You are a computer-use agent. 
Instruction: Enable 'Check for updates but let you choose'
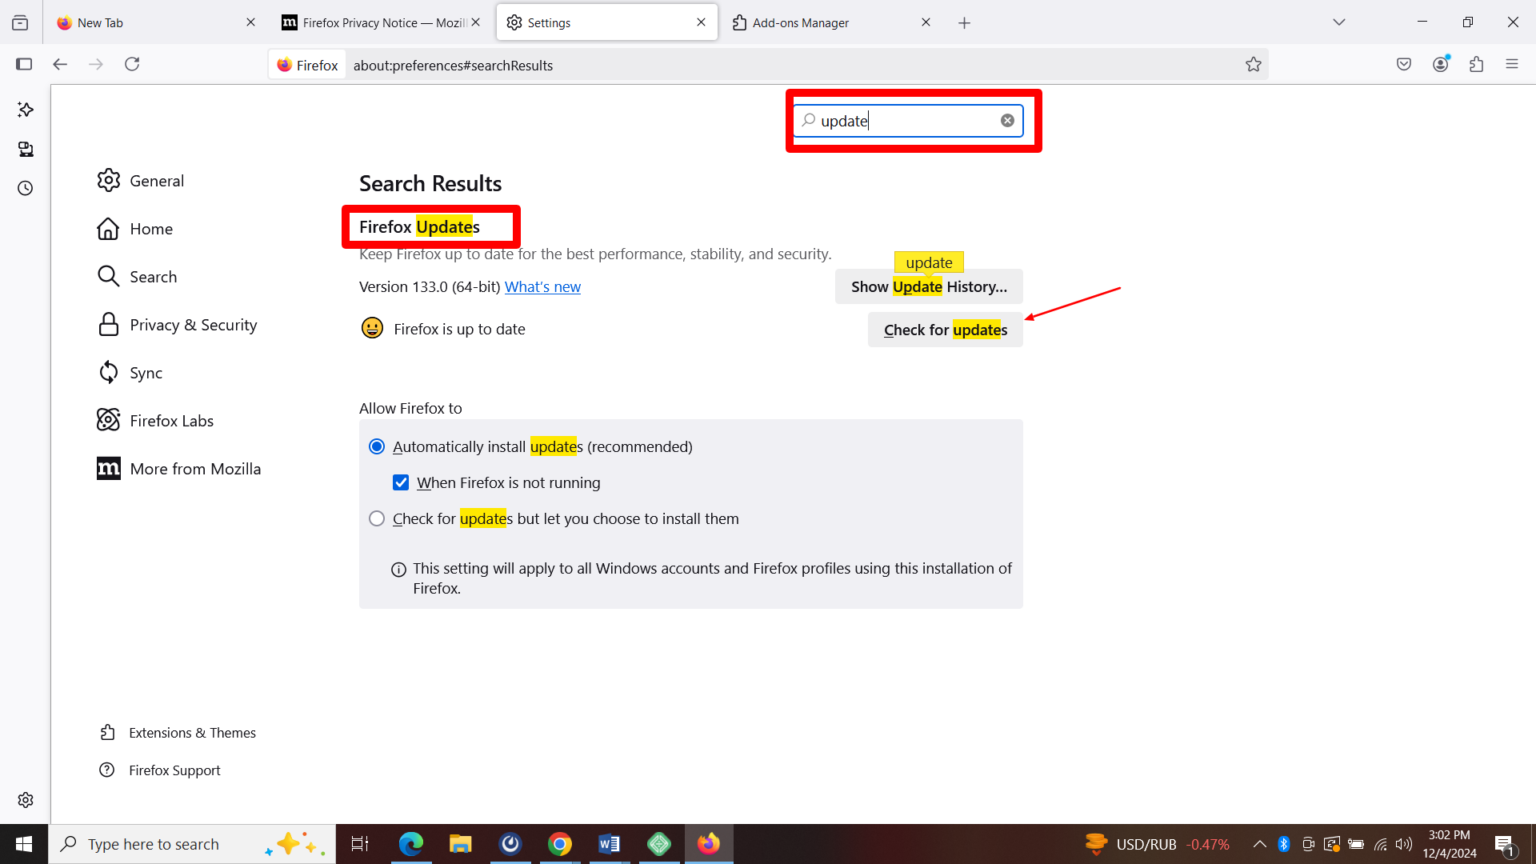click(x=377, y=518)
